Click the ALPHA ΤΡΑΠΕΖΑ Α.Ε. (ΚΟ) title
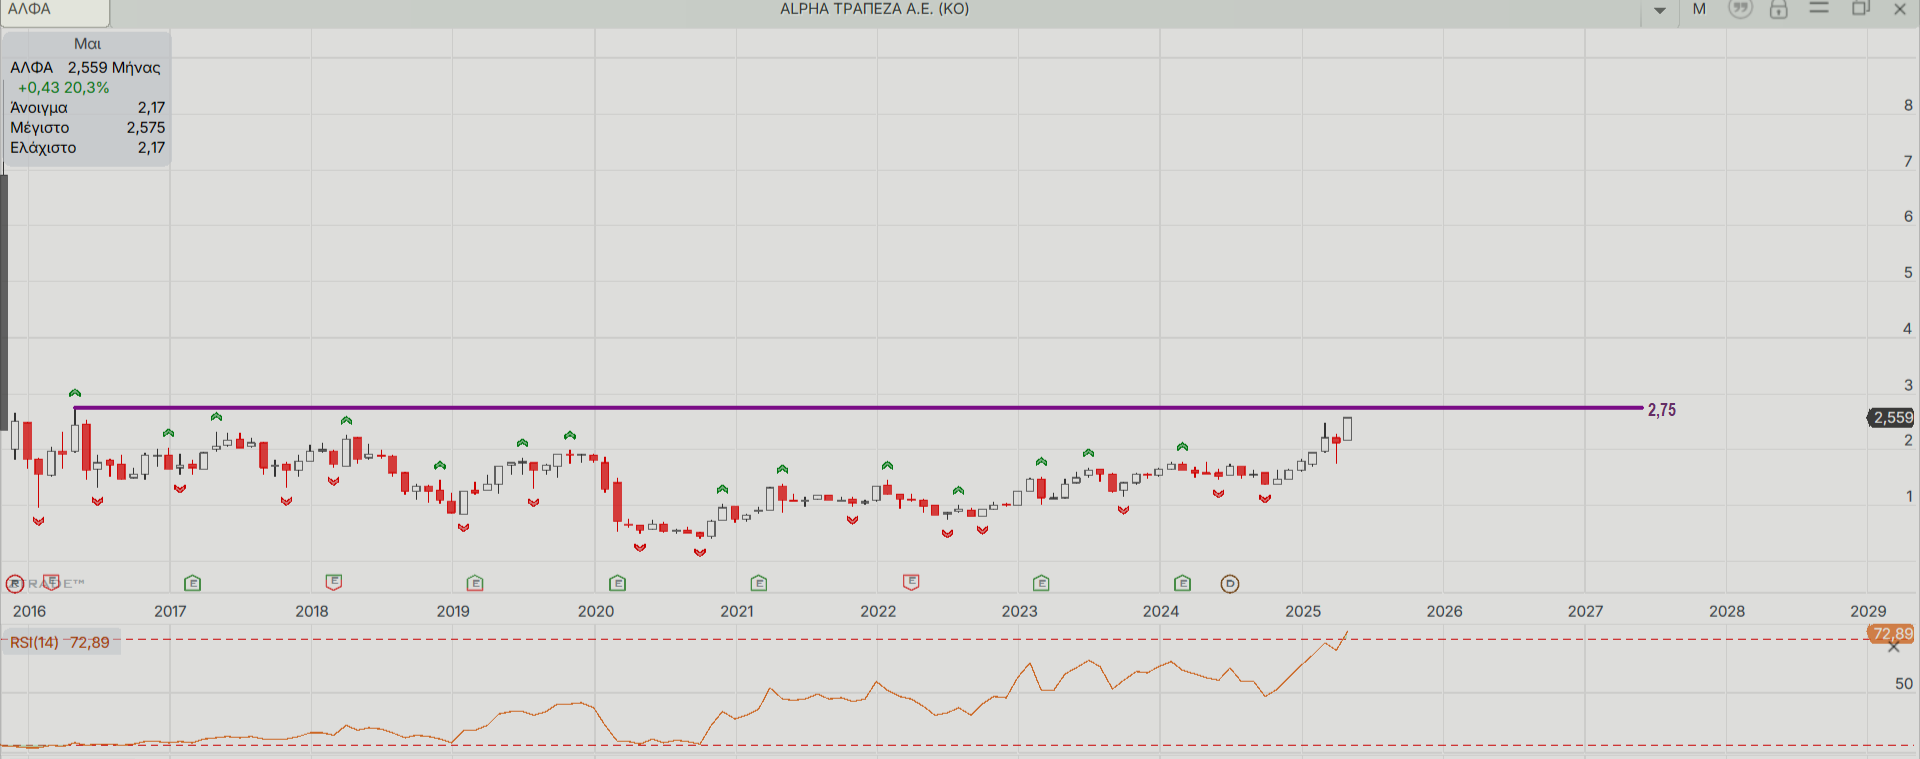Image resolution: width=1920 pixels, height=759 pixels. tap(875, 9)
